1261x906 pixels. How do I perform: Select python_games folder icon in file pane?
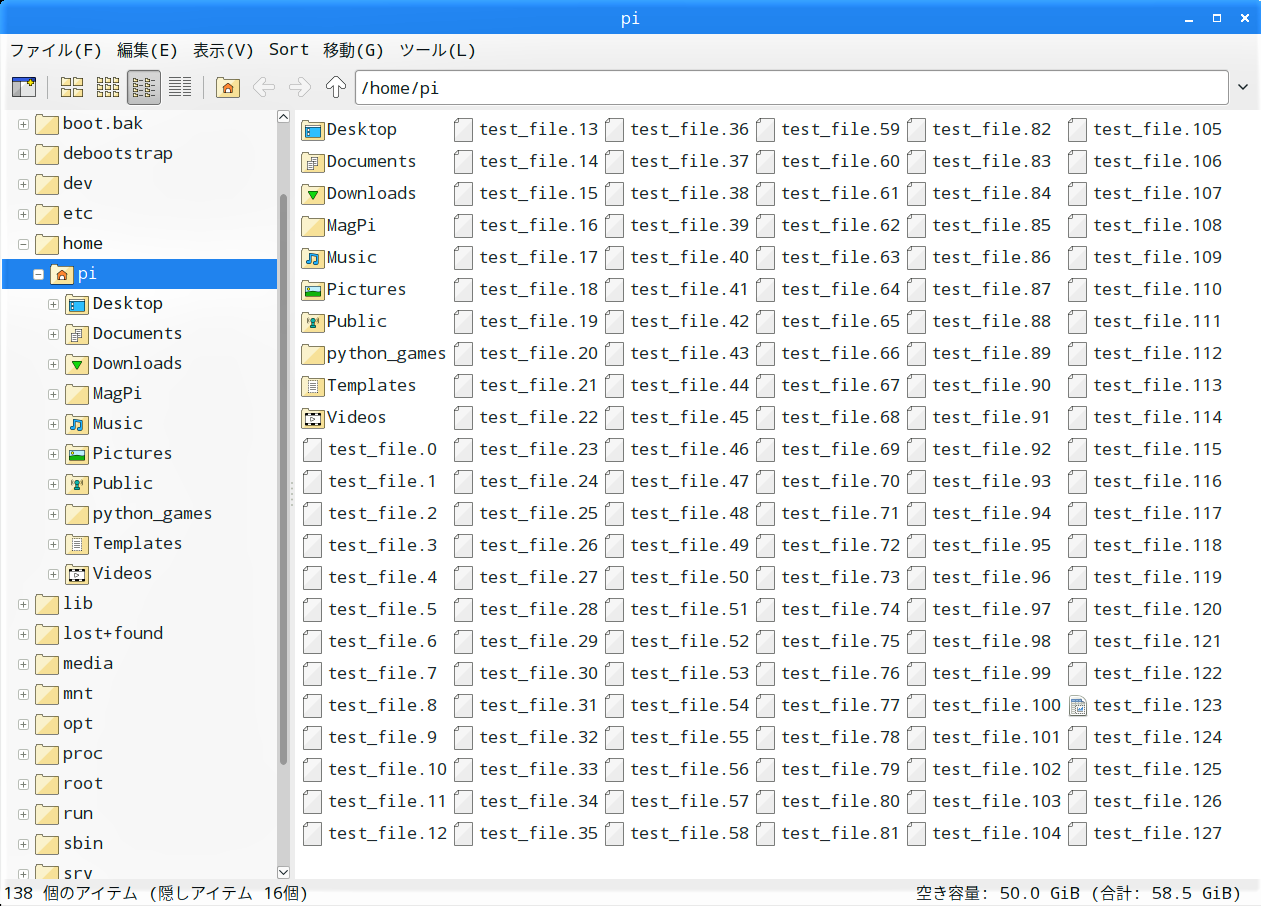click(313, 354)
